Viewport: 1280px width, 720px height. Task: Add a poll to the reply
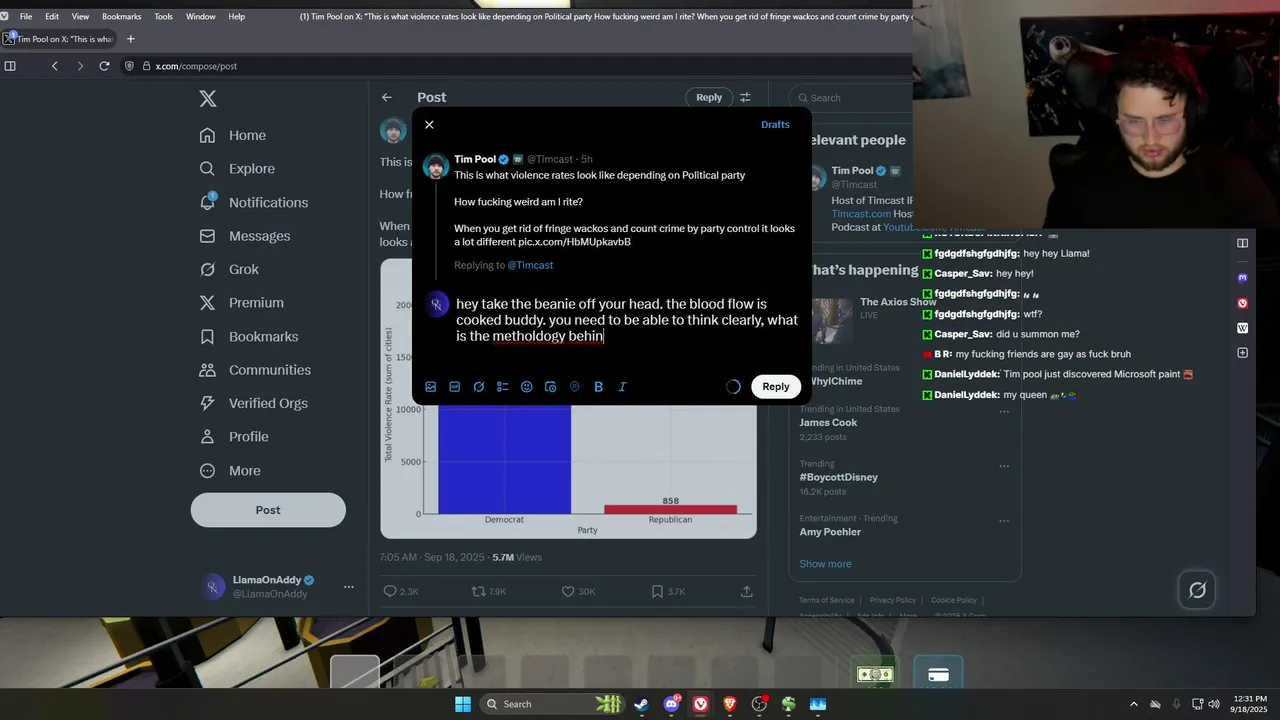(x=503, y=387)
